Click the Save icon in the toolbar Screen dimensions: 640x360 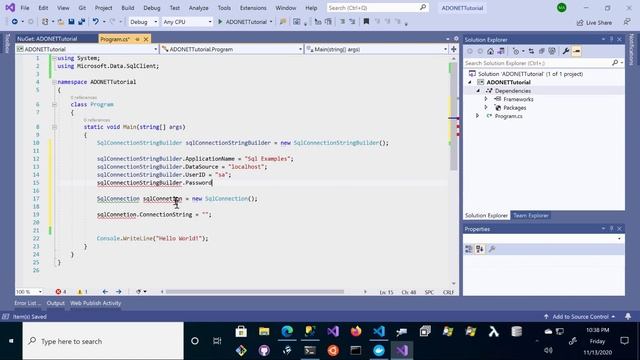tap(71, 22)
